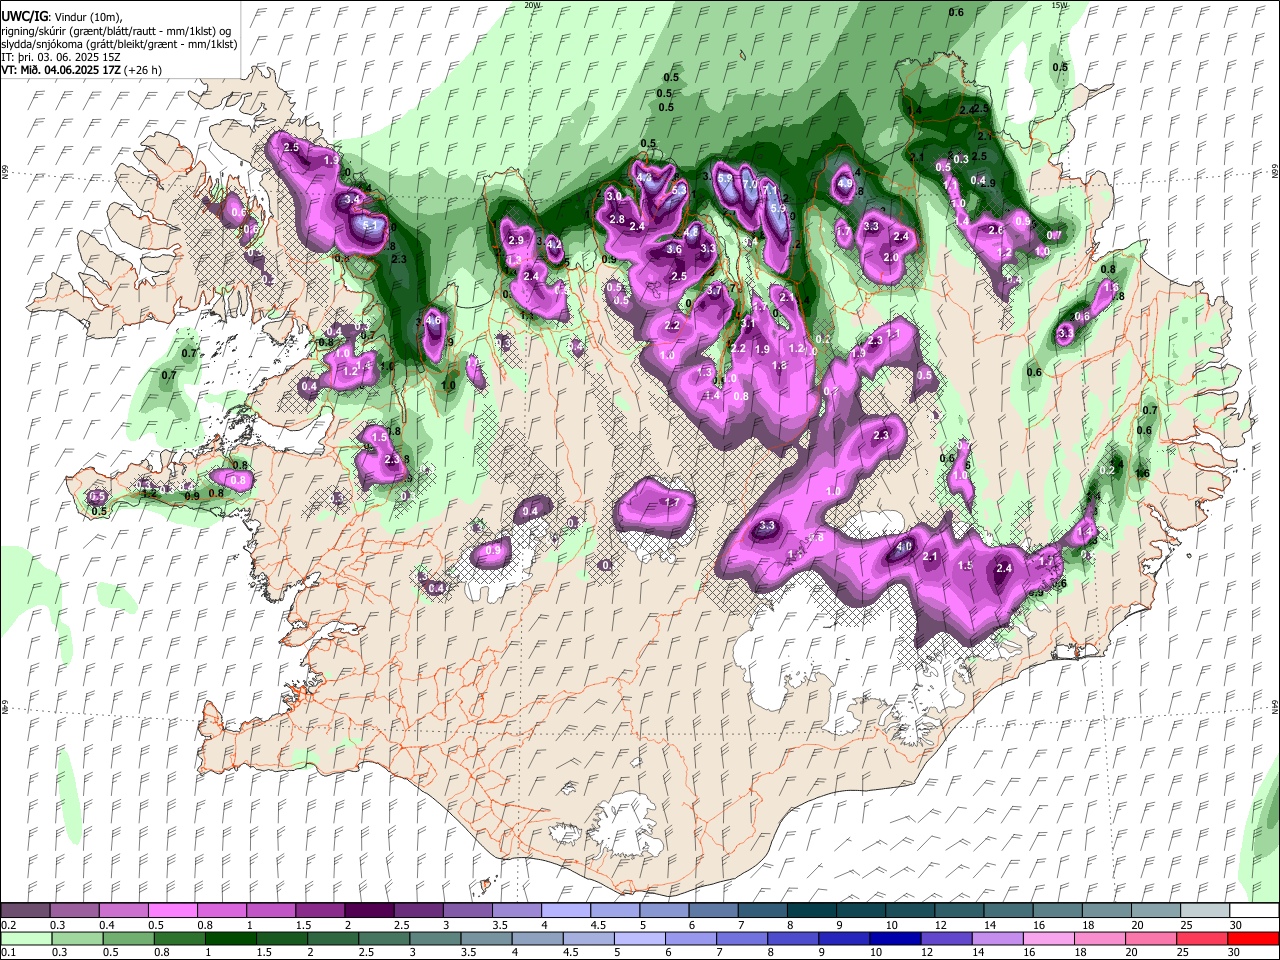Click the "5.1" precipitation value in the Westfjords
Viewport: 1280px width, 960px height.
370,227
